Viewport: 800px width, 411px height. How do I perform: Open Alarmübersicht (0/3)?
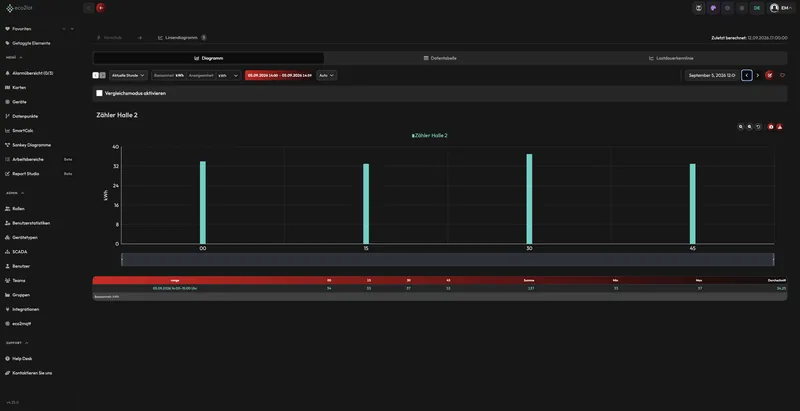point(29,73)
